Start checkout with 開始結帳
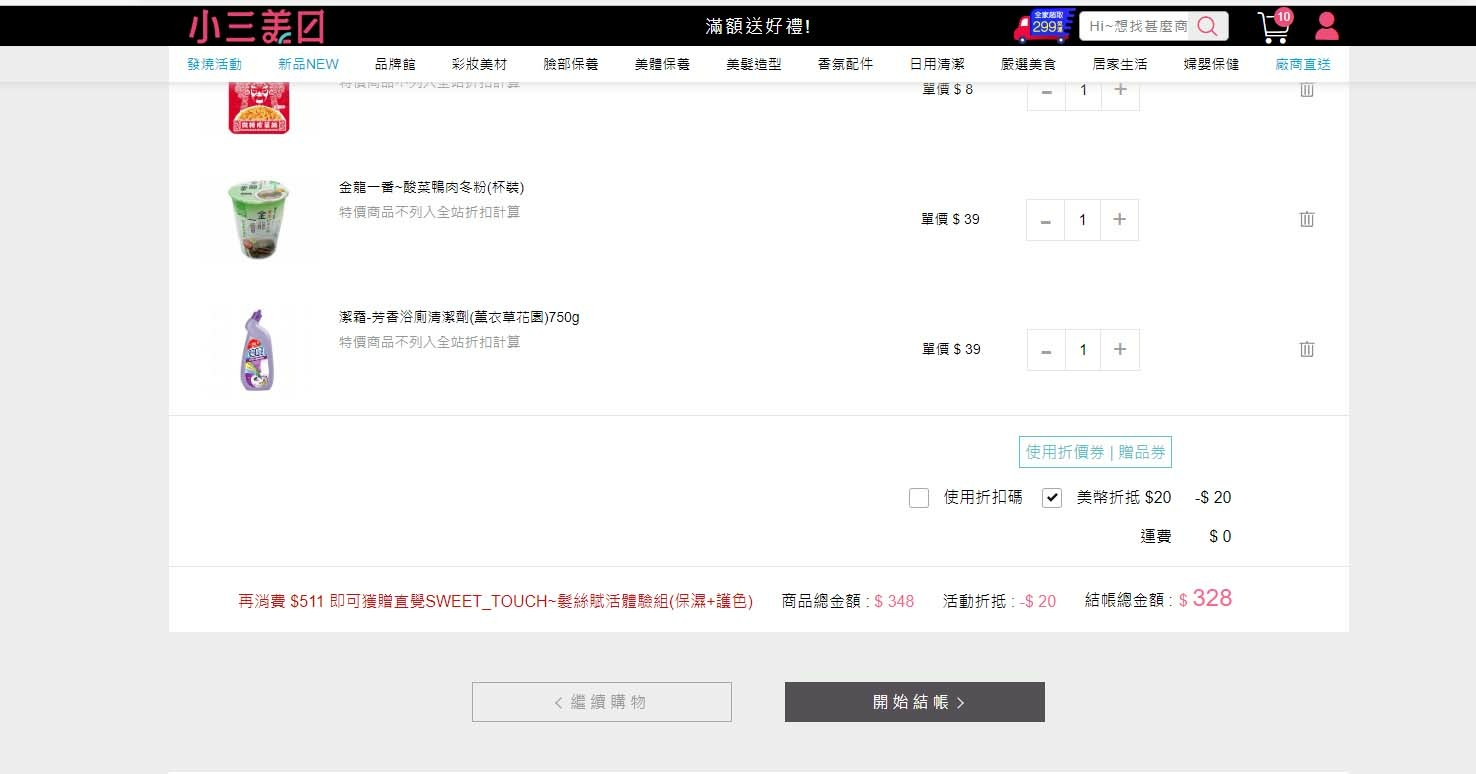Image resolution: width=1476 pixels, height=774 pixels. pos(915,702)
